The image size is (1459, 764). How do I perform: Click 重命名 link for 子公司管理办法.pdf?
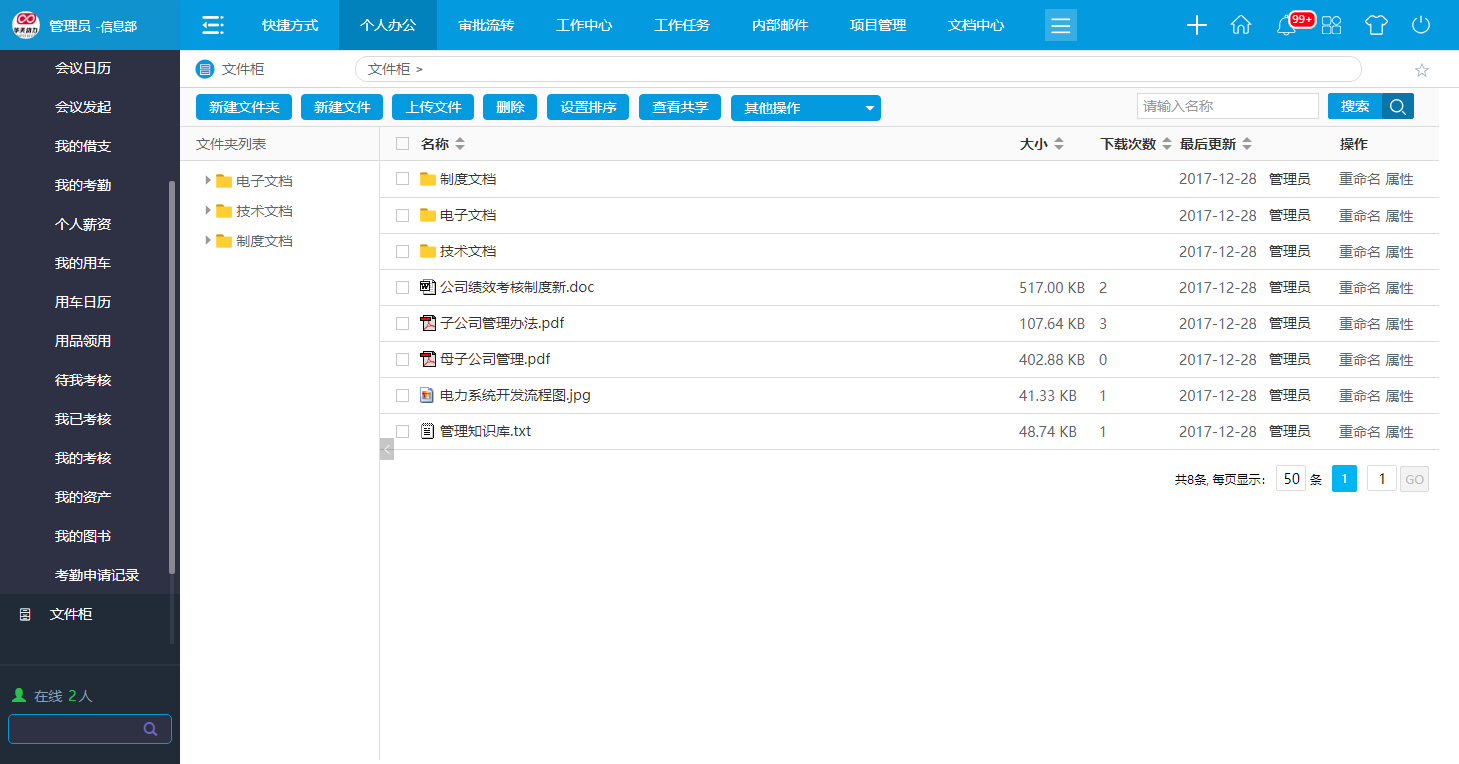(x=1359, y=324)
